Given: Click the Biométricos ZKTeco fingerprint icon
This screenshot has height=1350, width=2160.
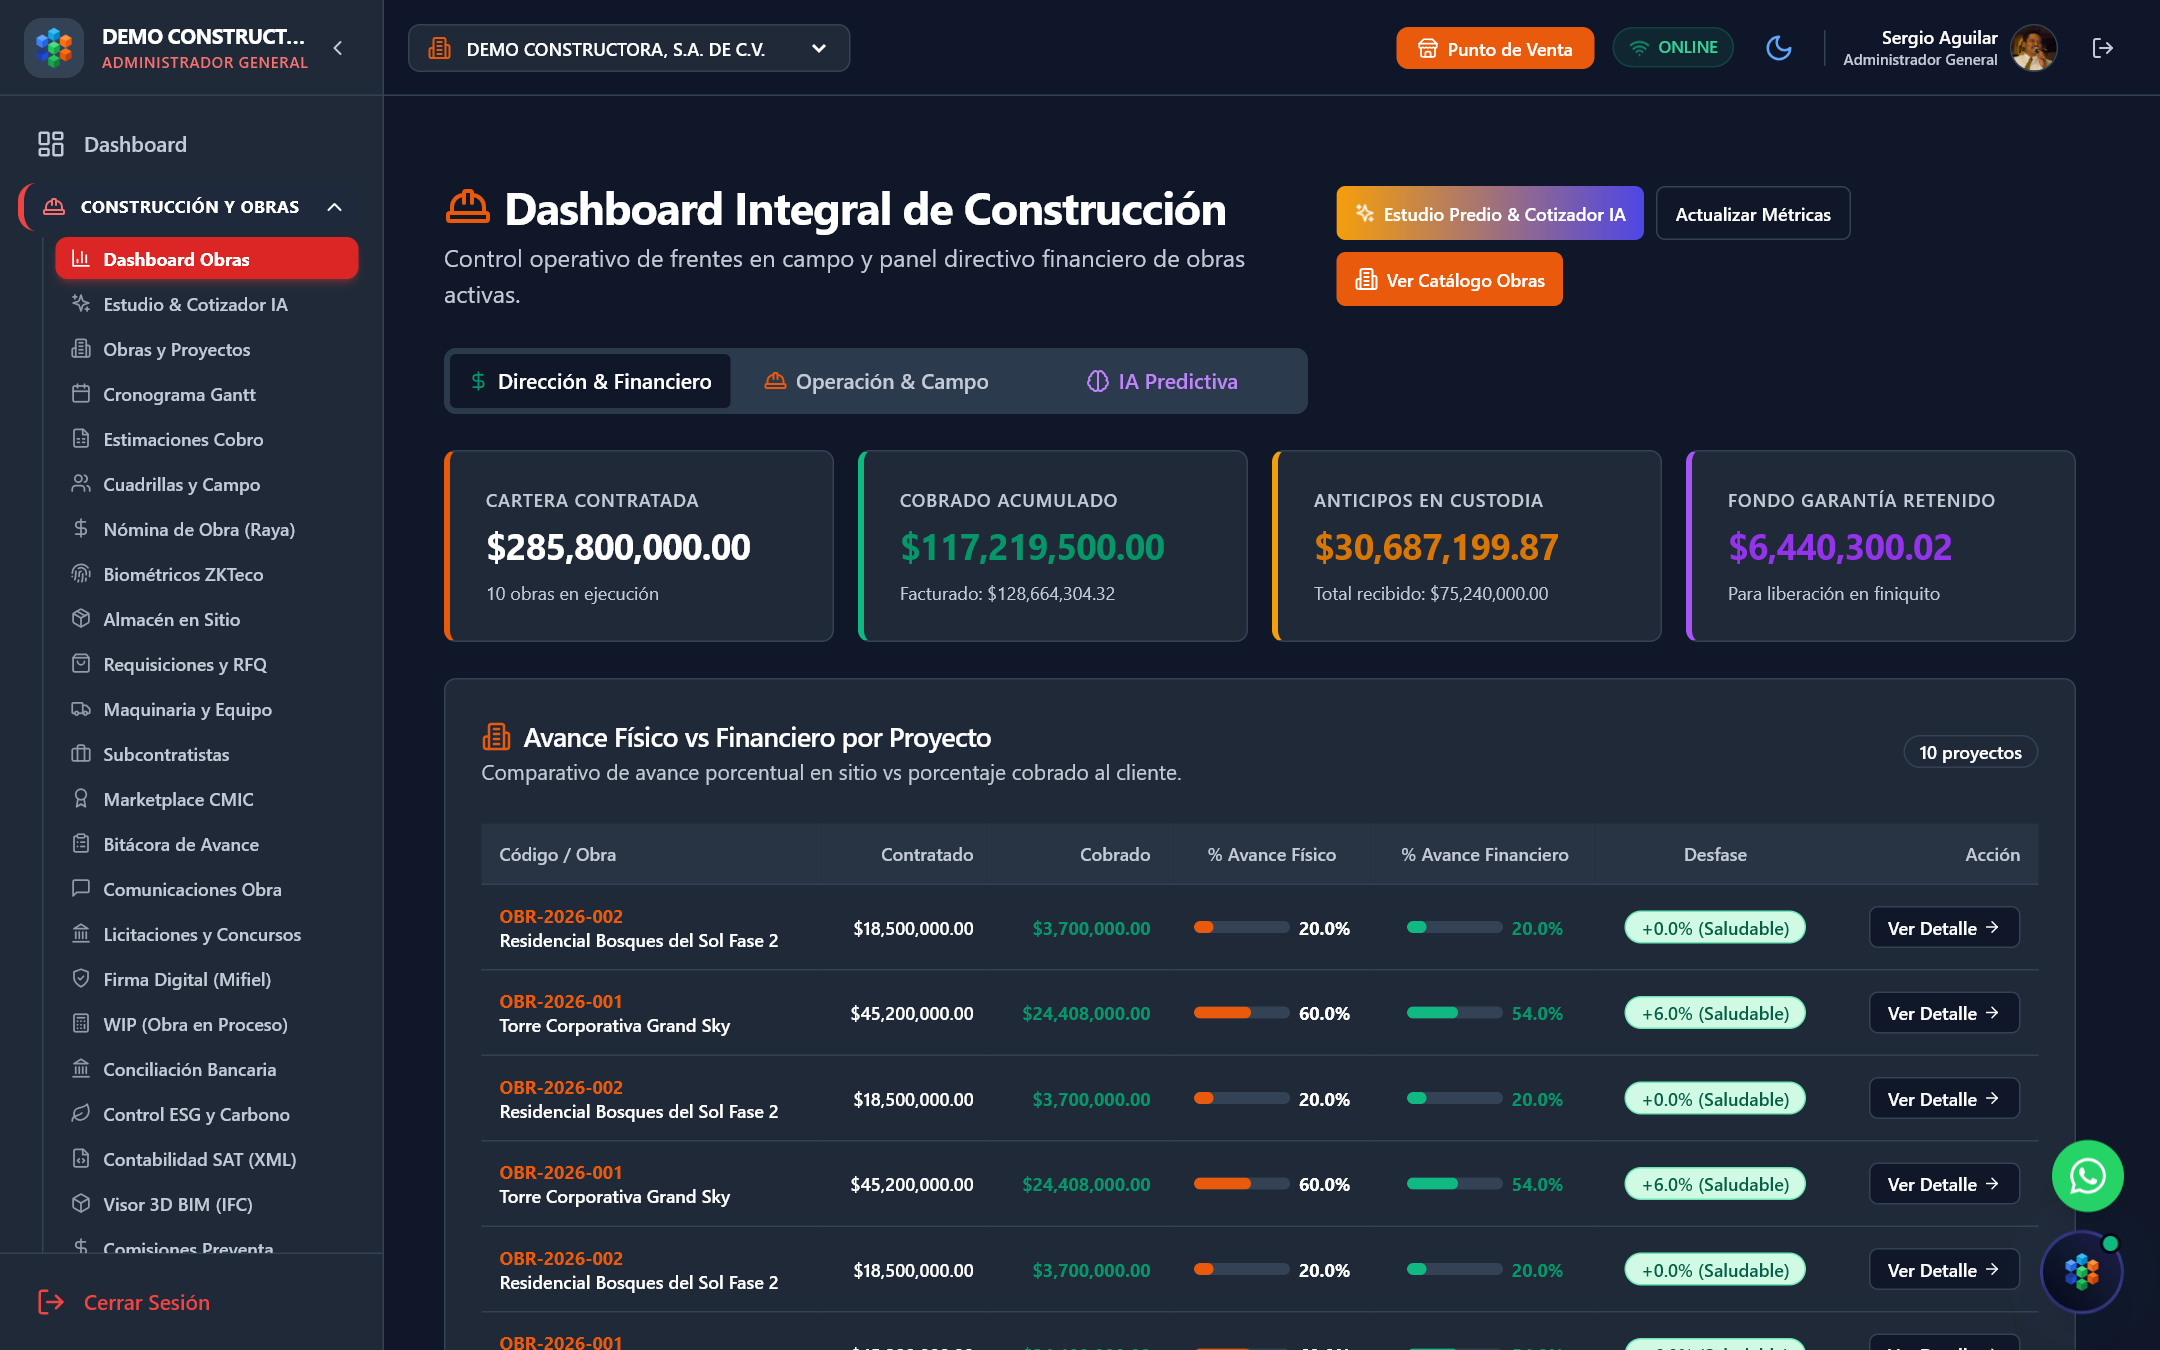Looking at the screenshot, I should 81,574.
